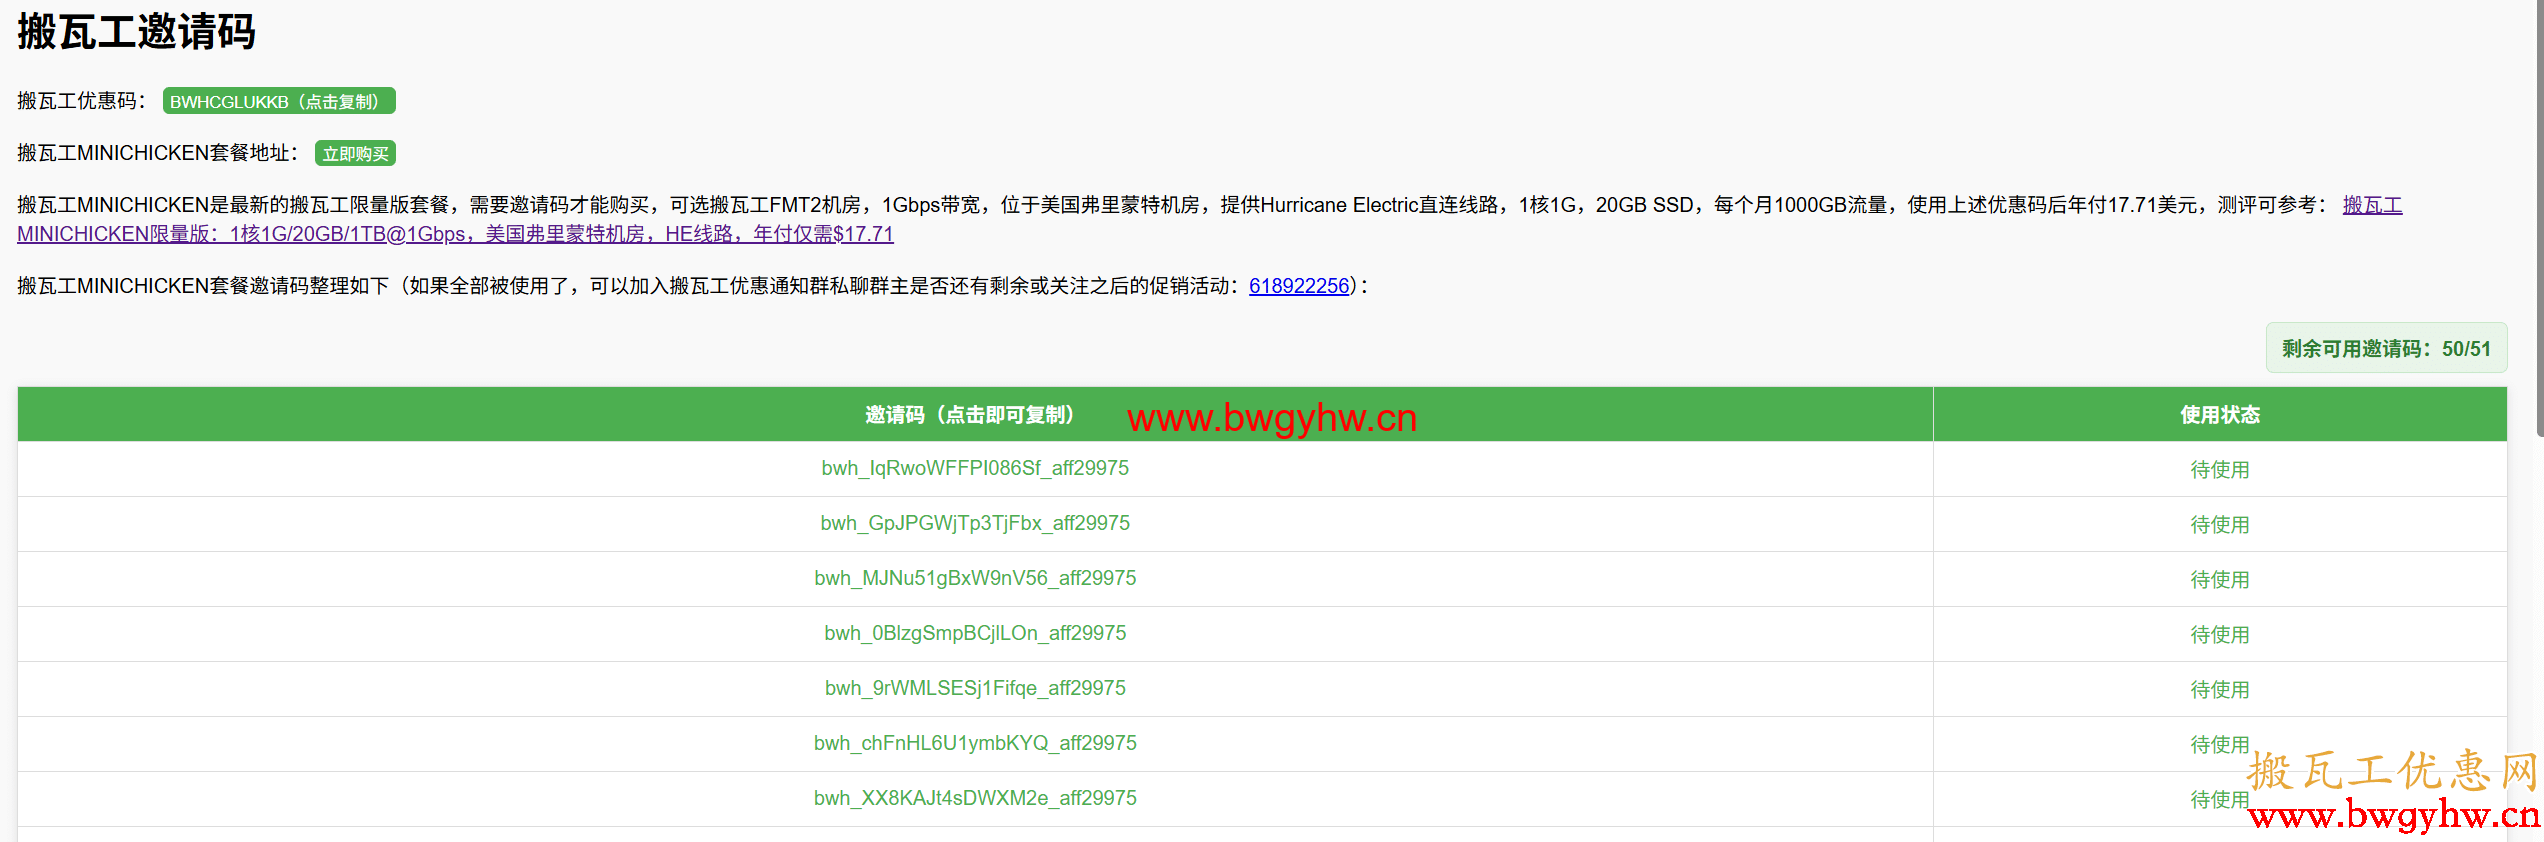Copy the BWHCGLUKKB coupon code button
2544x842 pixels.
(x=279, y=101)
